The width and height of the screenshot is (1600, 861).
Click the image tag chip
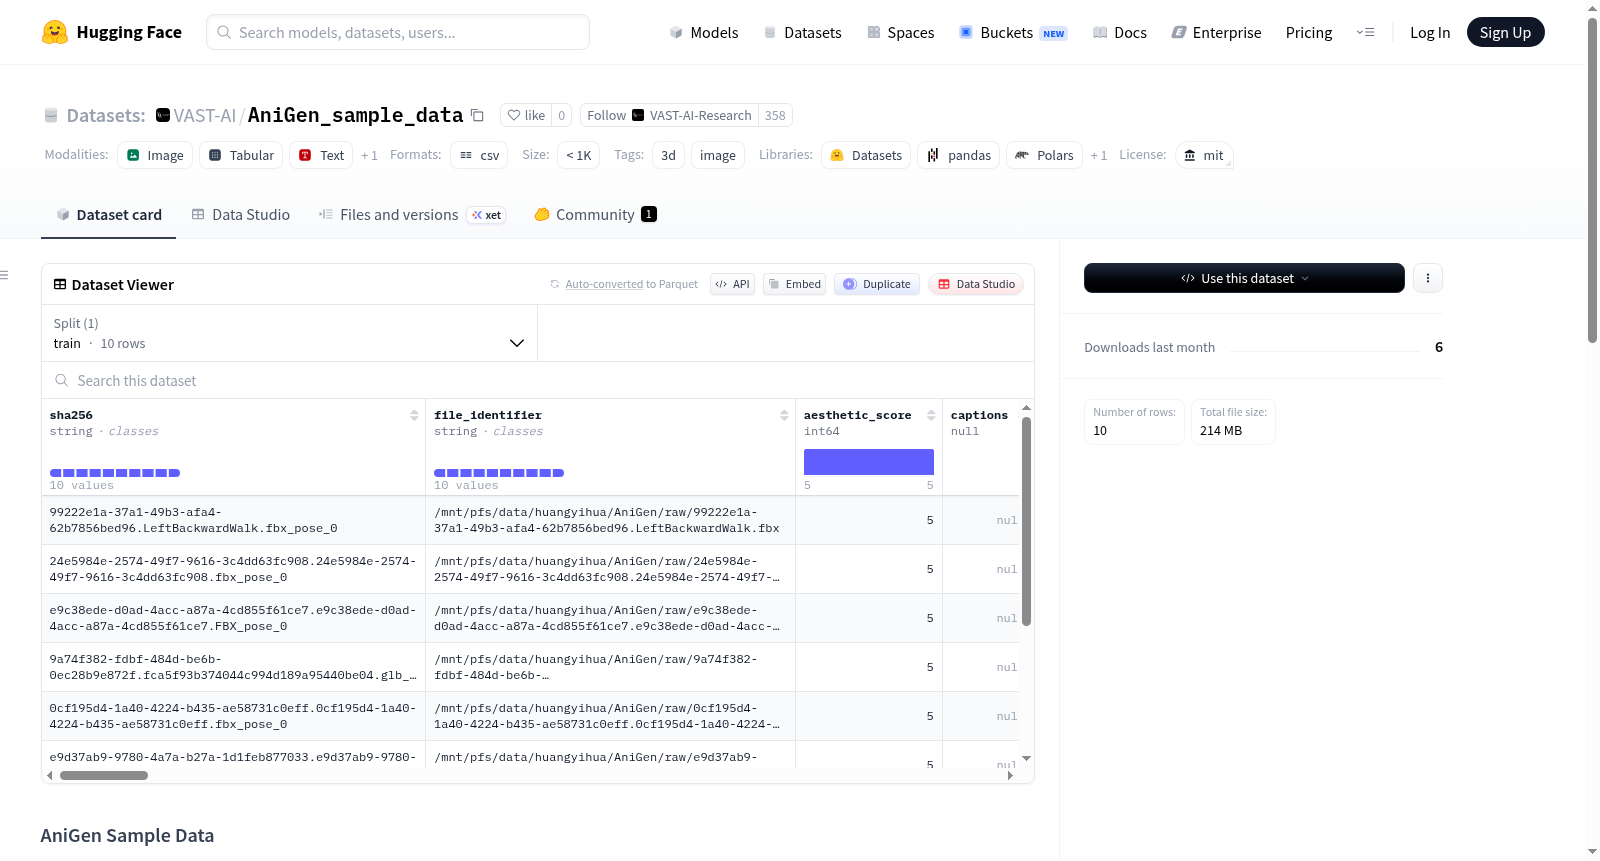[x=718, y=156]
